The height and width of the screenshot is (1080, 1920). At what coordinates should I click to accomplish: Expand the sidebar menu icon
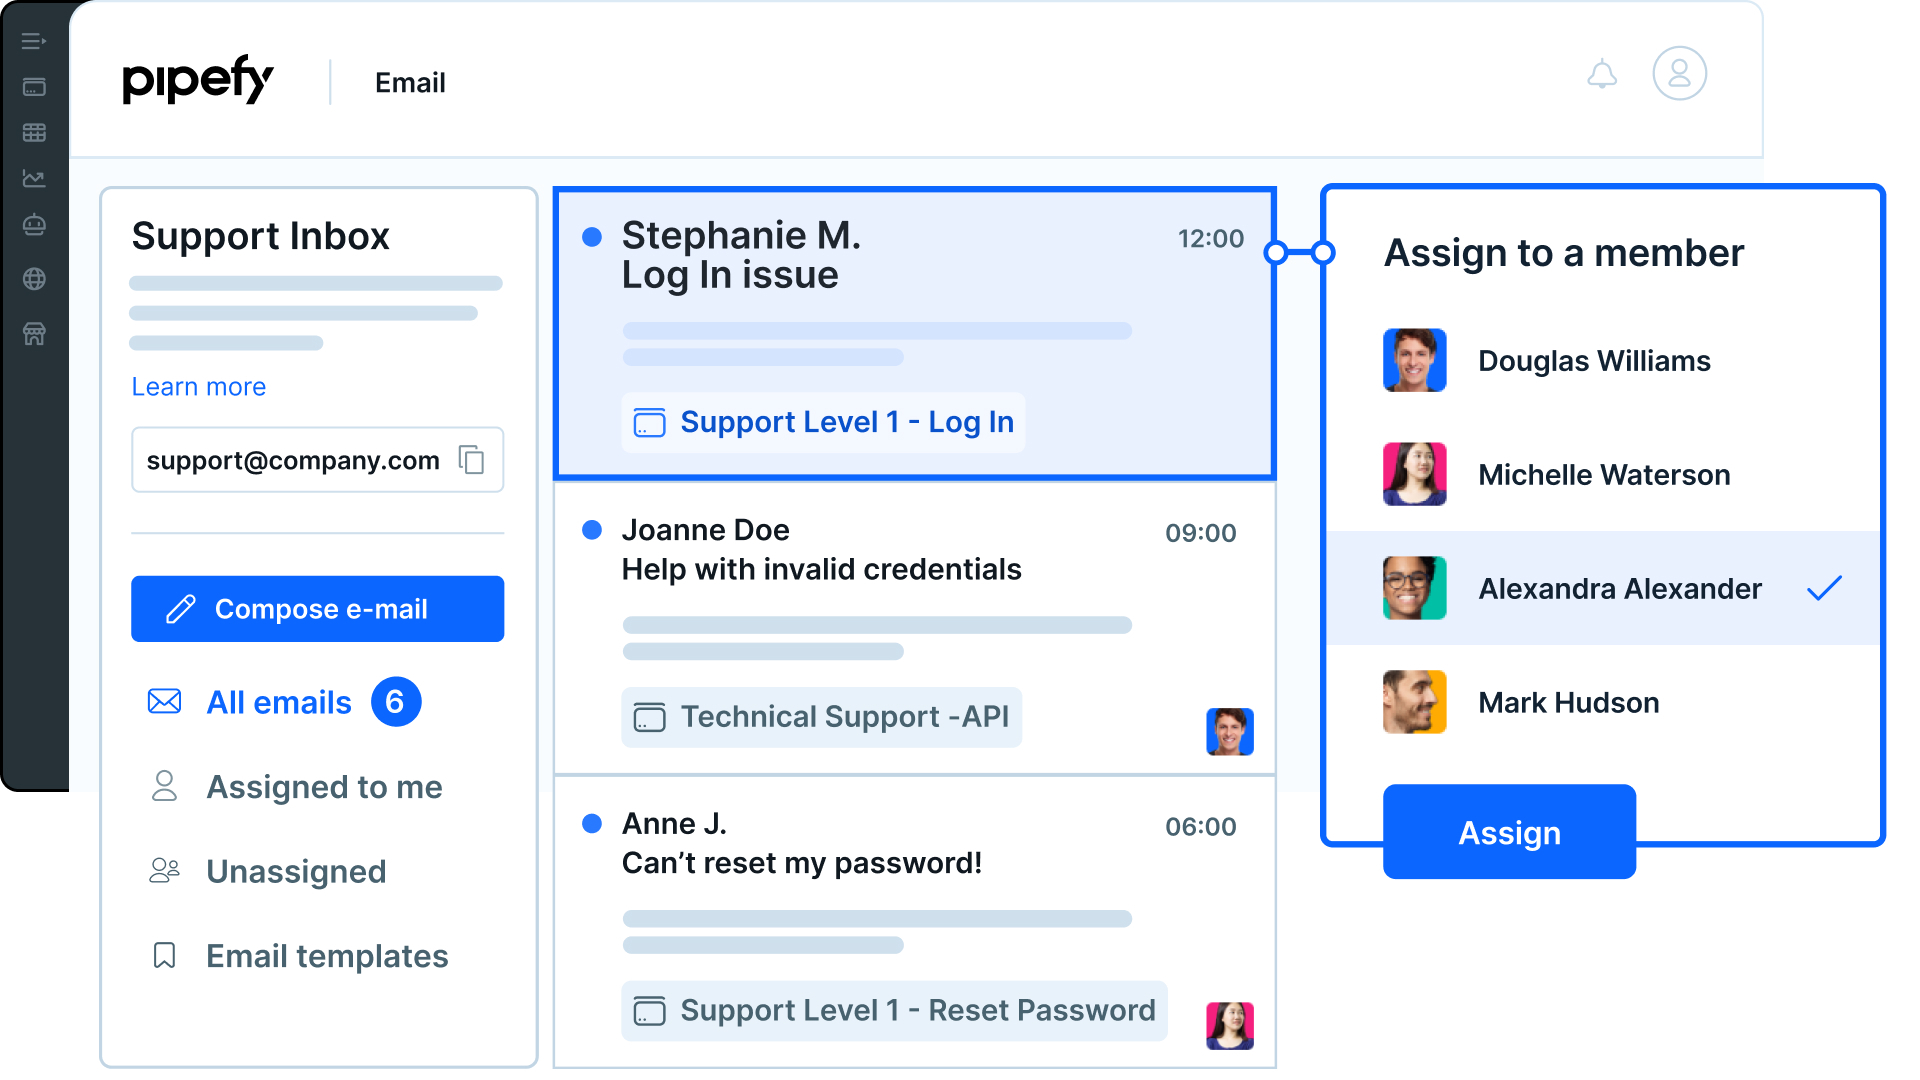[34, 41]
